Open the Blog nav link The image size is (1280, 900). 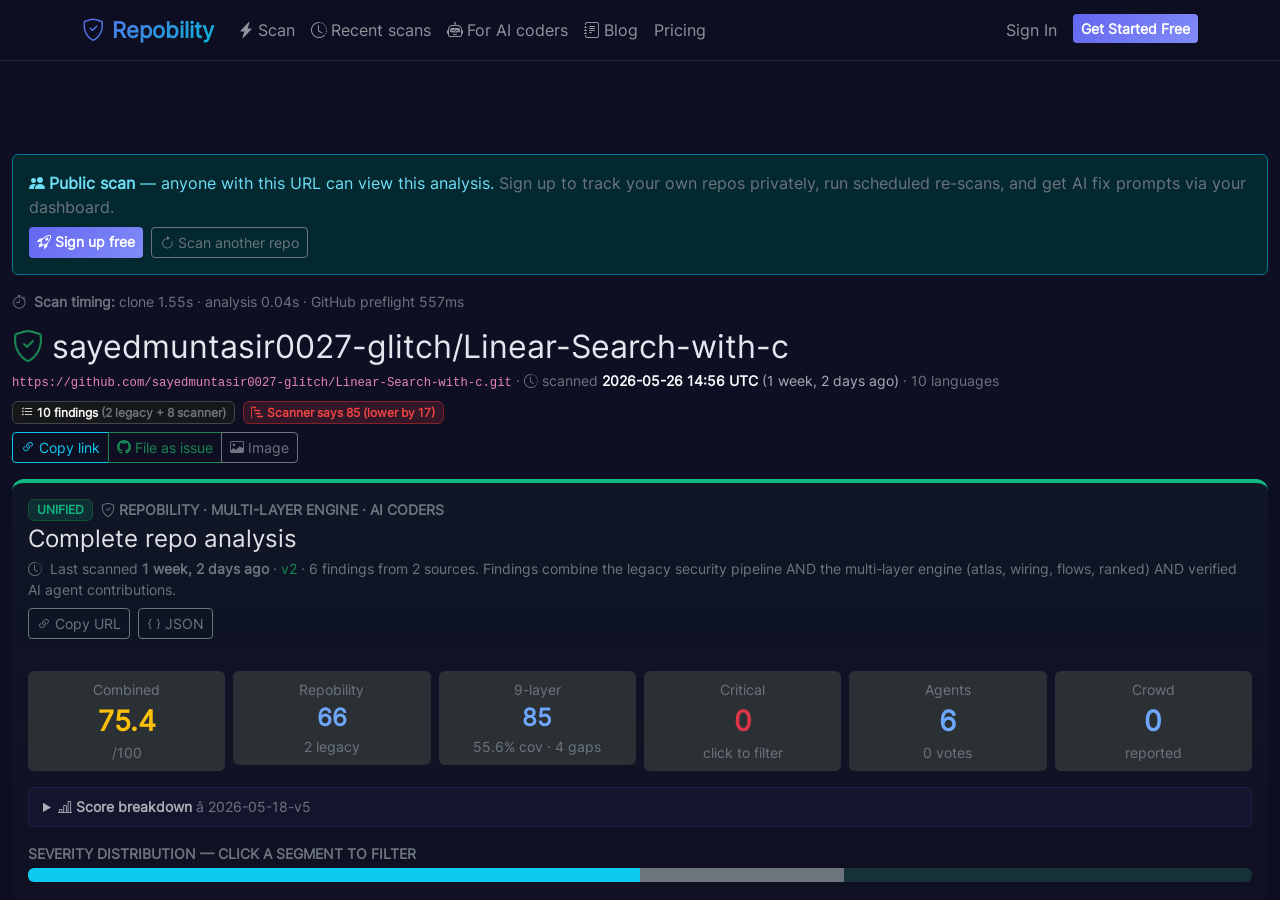[611, 30]
